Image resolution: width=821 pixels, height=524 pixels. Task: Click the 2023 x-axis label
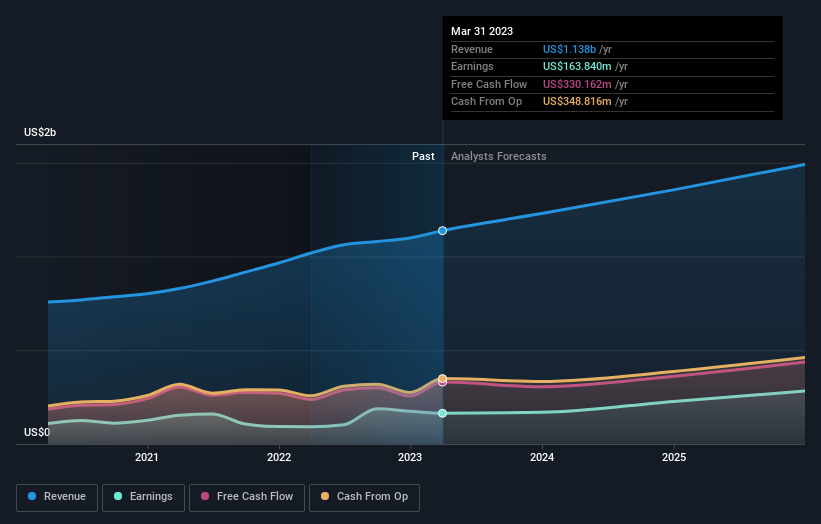click(410, 458)
